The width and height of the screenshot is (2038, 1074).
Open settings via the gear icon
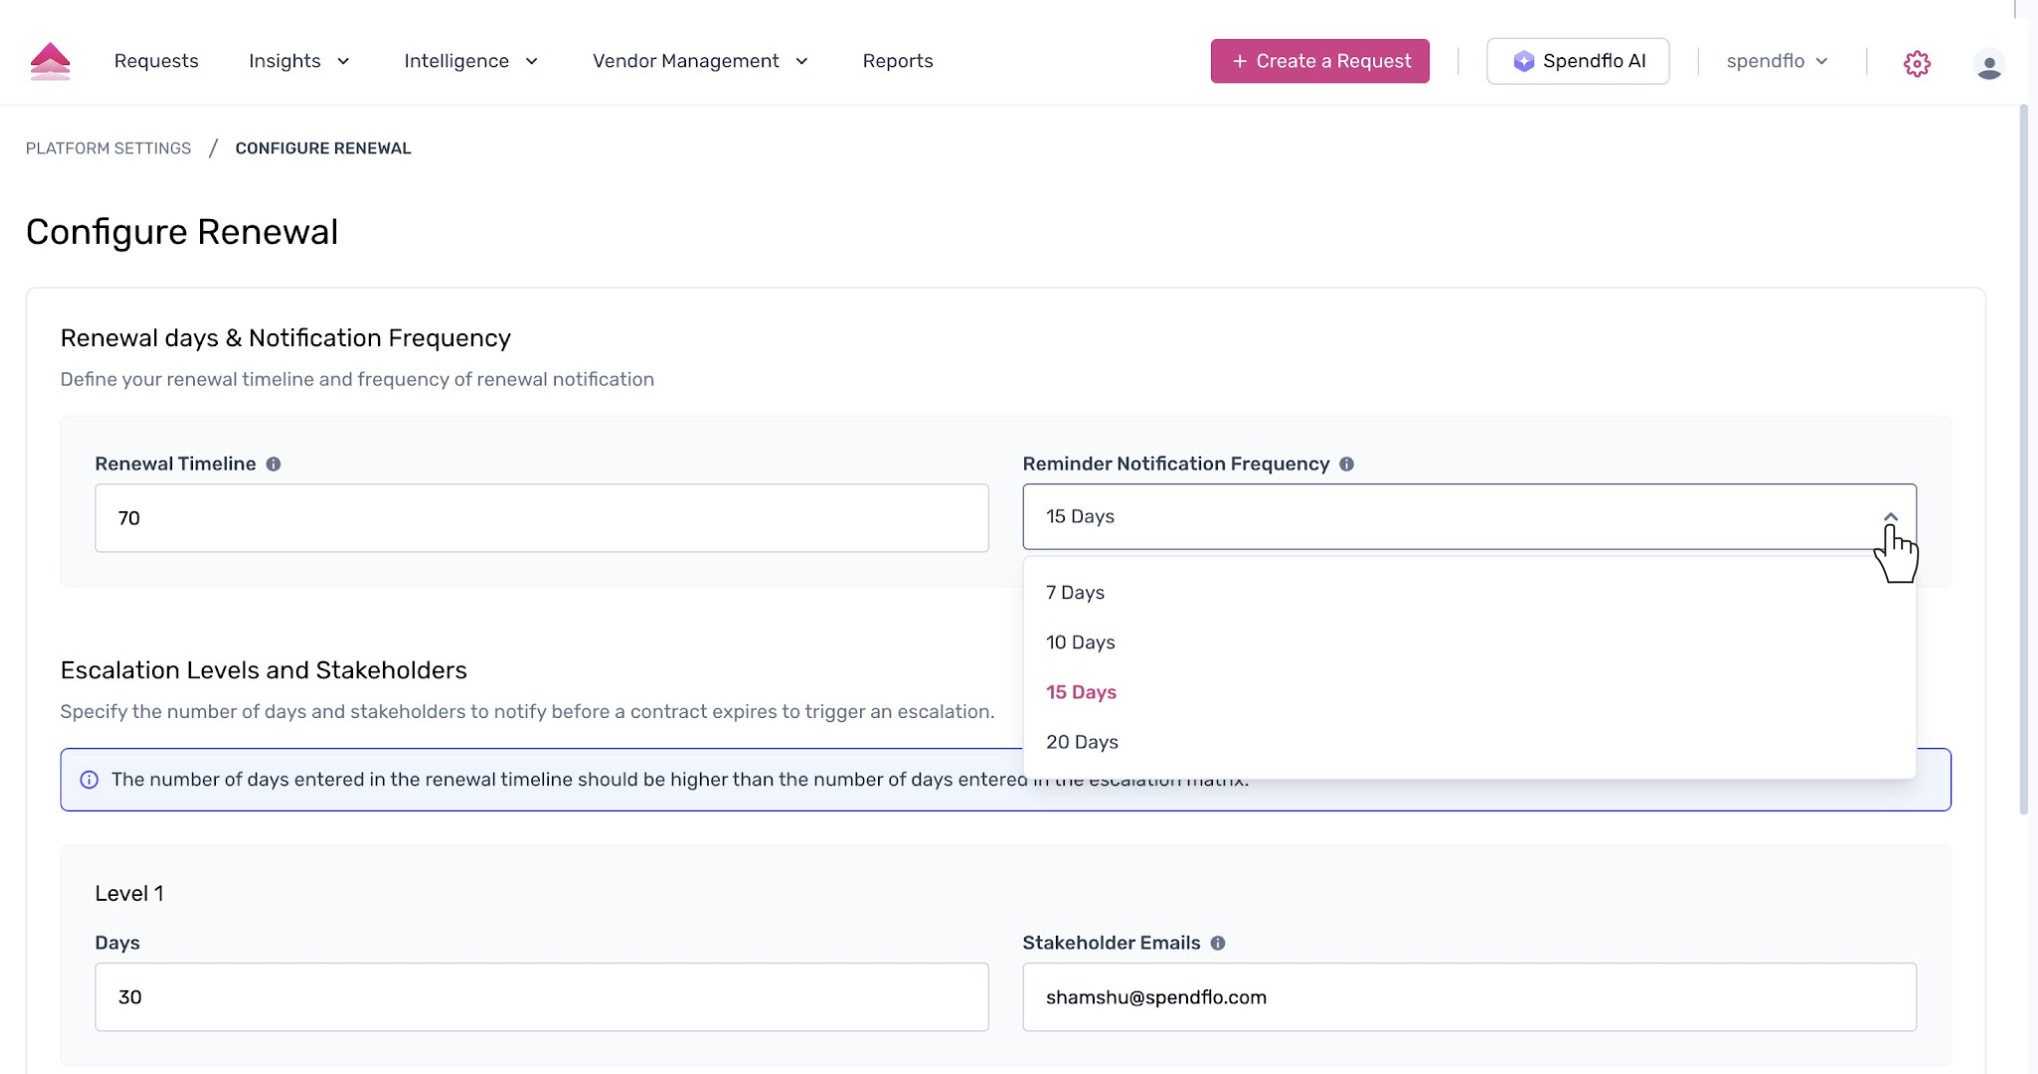1916,63
